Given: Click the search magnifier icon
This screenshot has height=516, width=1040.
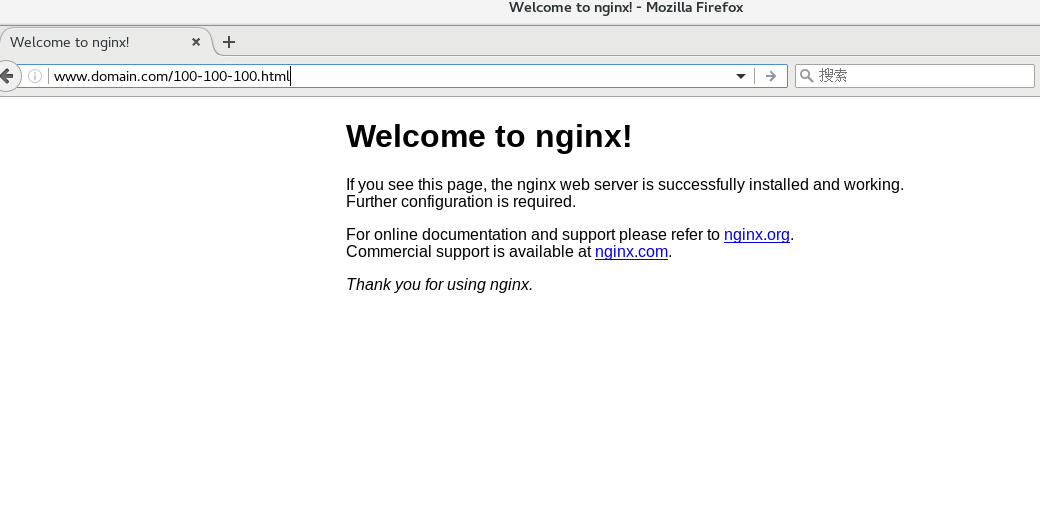Looking at the screenshot, I should coord(807,76).
